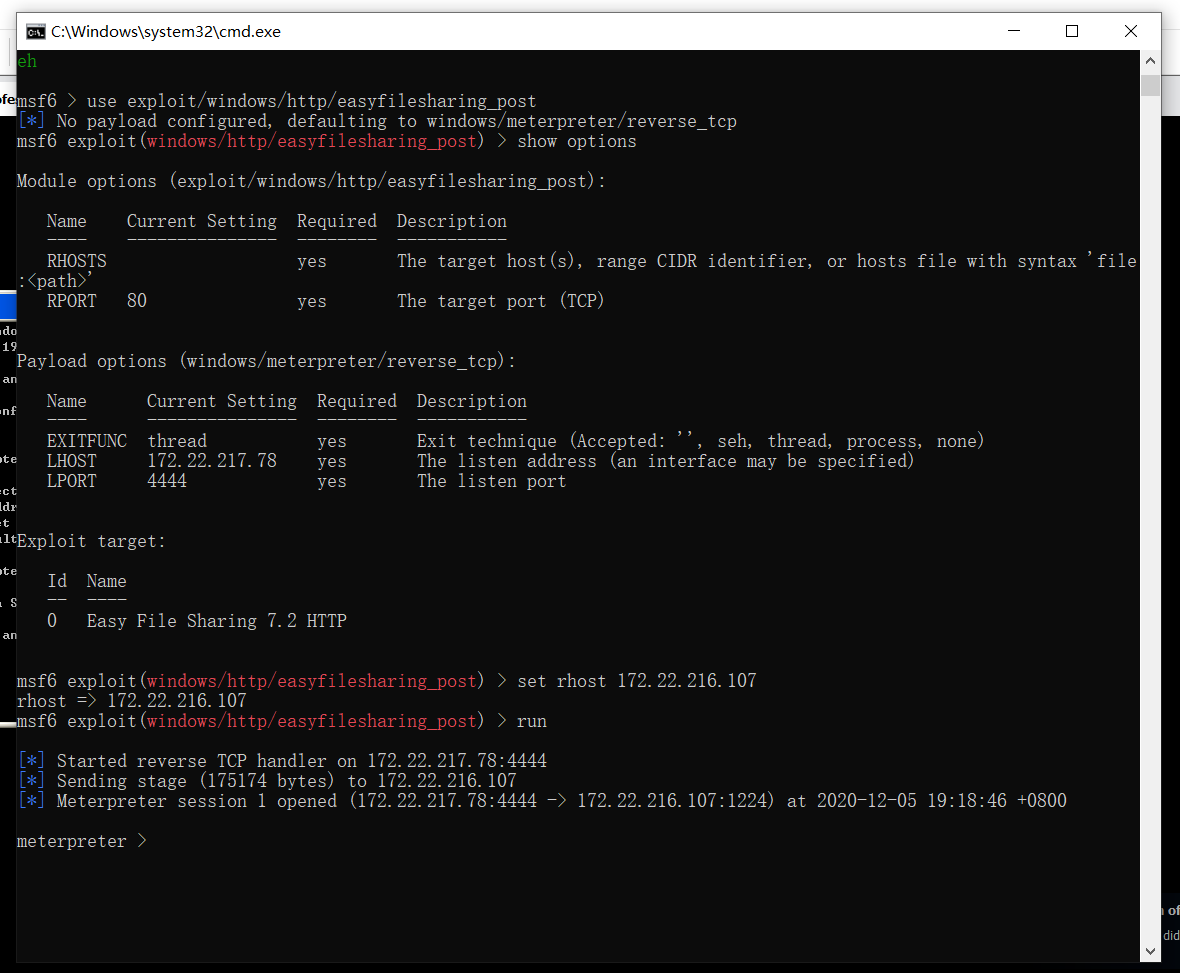1180x973 pixels.
Task: Click the 'run' command text
Action: click(531, 721)
